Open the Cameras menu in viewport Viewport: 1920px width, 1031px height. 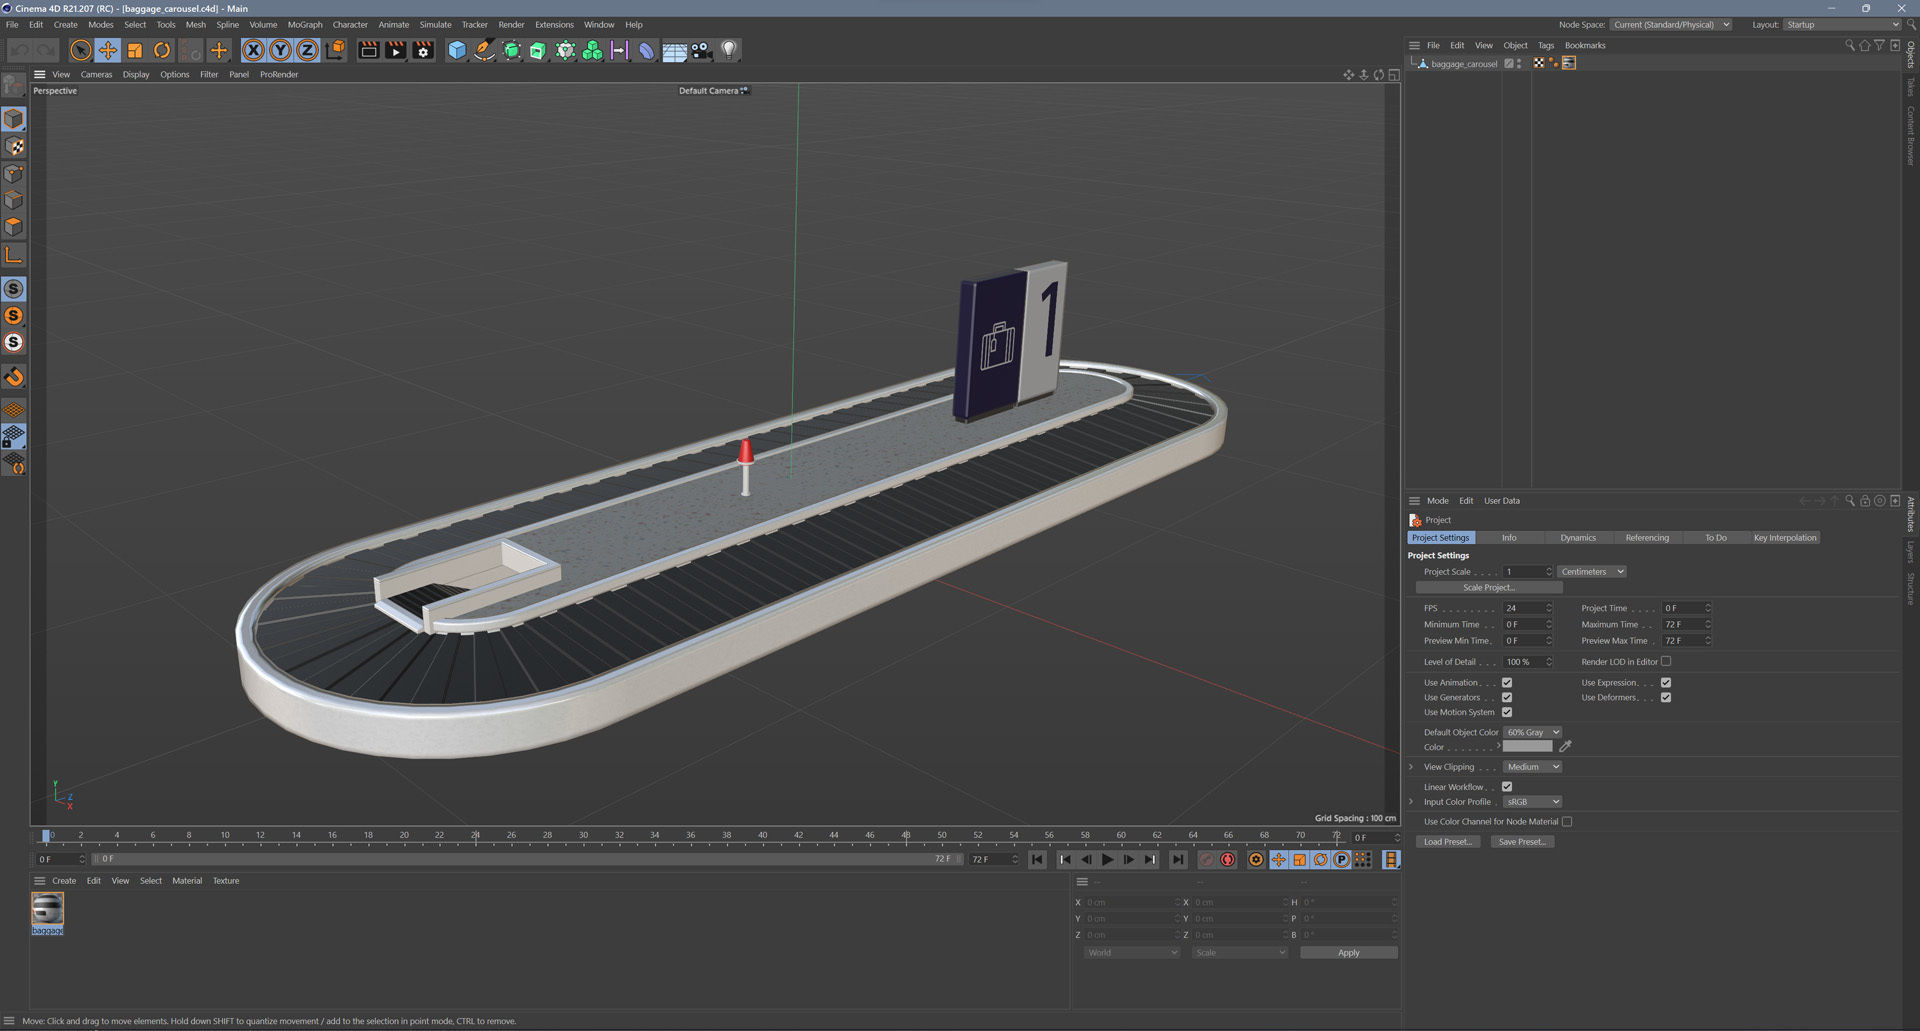[96, 75]
